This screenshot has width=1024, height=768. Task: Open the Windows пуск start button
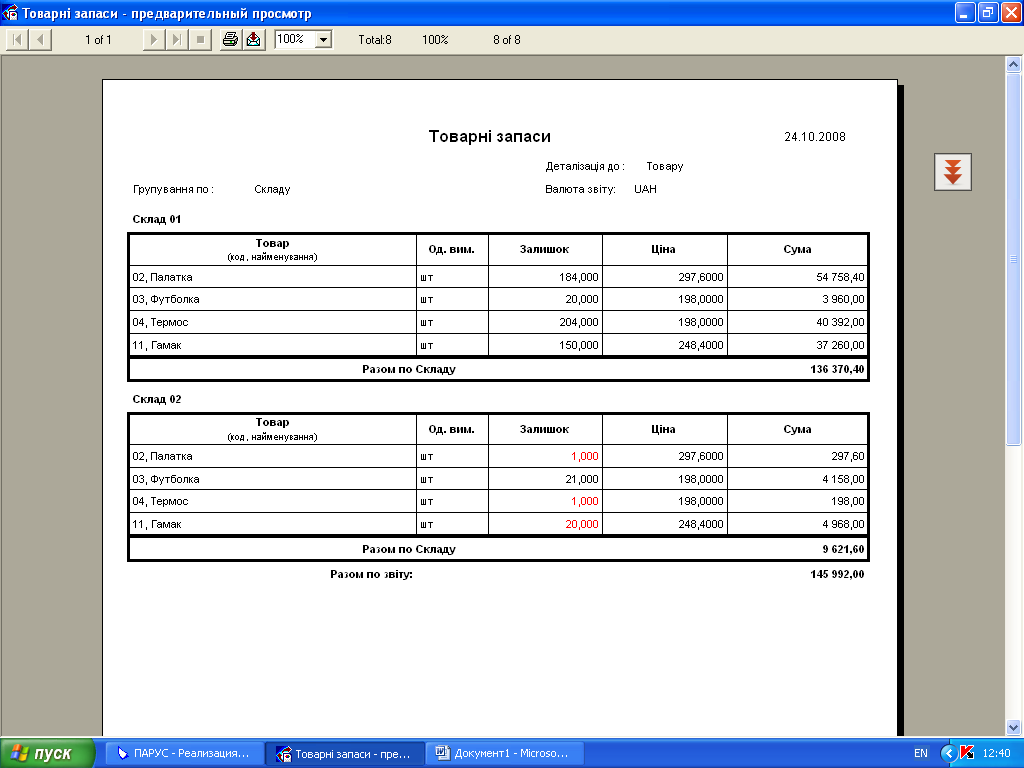click(x=48, y=753)
